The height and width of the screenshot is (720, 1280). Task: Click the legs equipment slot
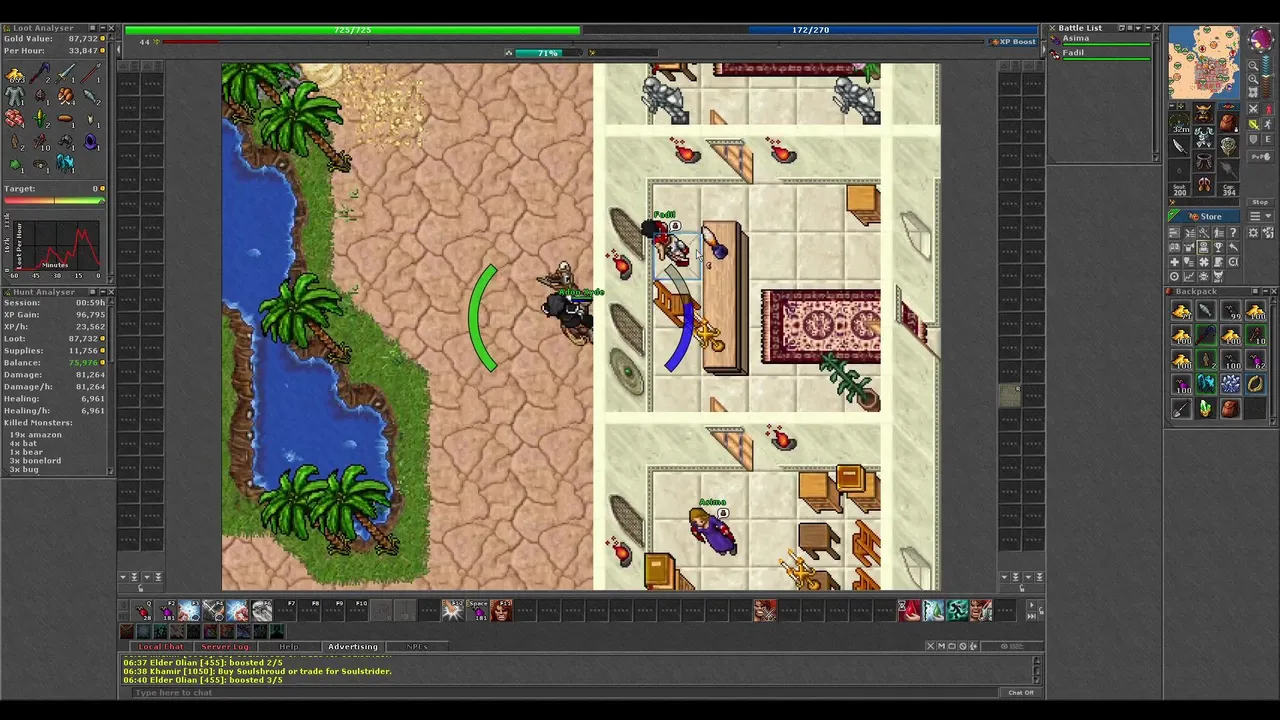click(x=1205, y=161)
